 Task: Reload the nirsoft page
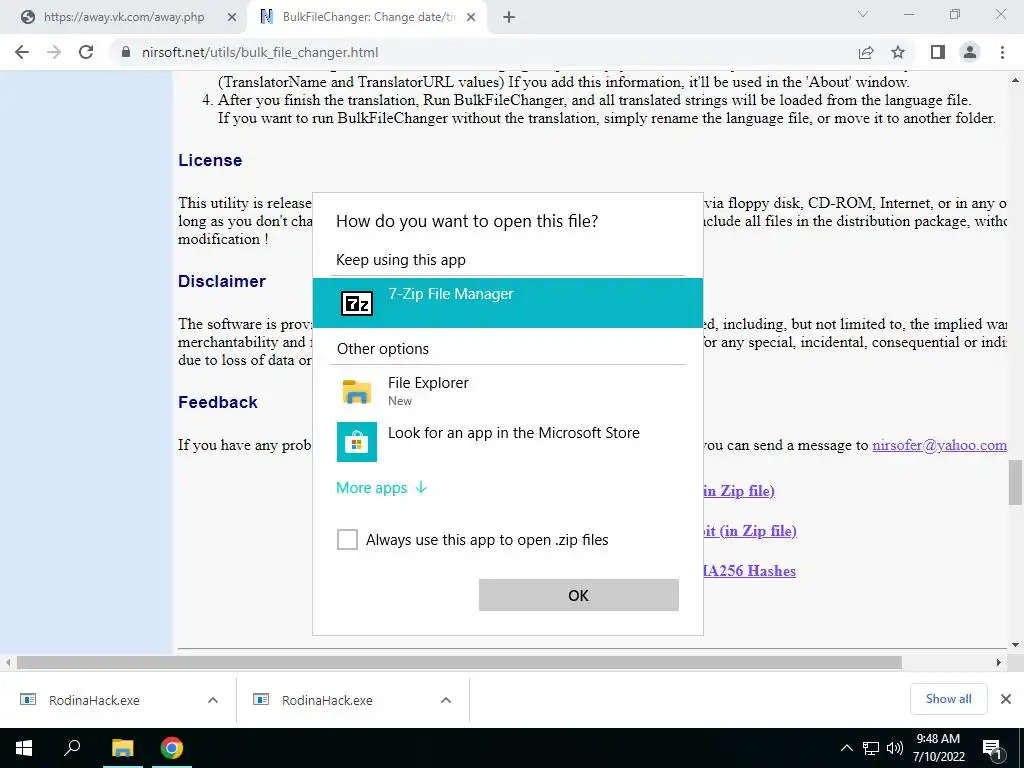[x=86, y=52]
